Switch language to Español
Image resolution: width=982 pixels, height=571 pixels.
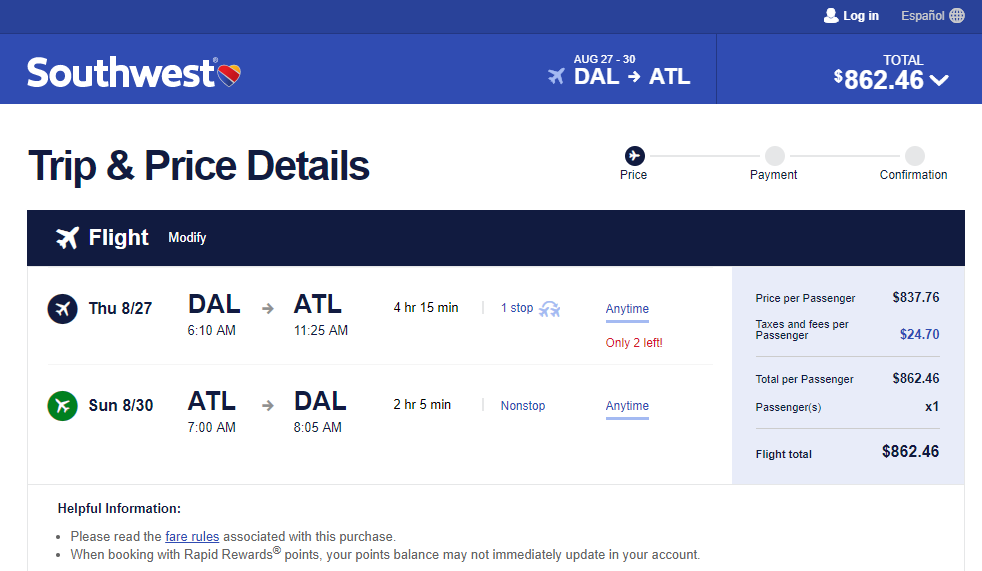922,15
